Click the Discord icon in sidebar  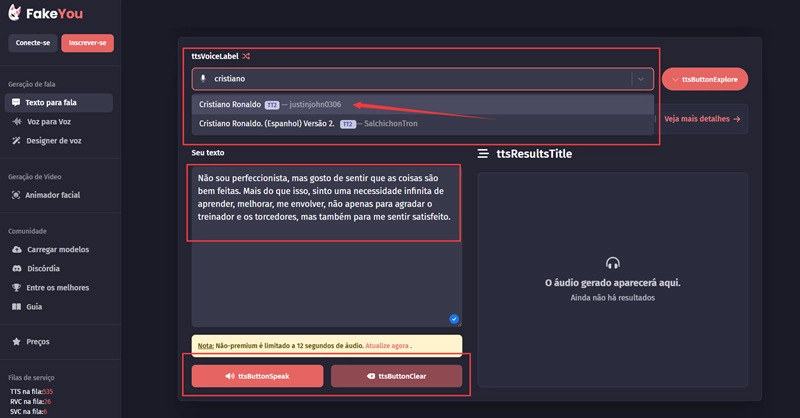pyautogui.click(x=17, y=268)
